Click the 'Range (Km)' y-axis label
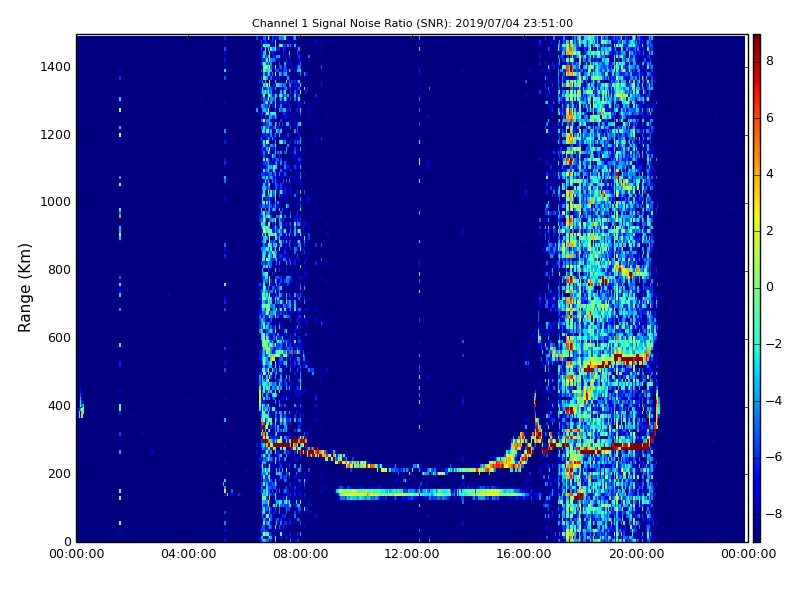Viewport: 800px width, 600px height. [x=24, y=288]
